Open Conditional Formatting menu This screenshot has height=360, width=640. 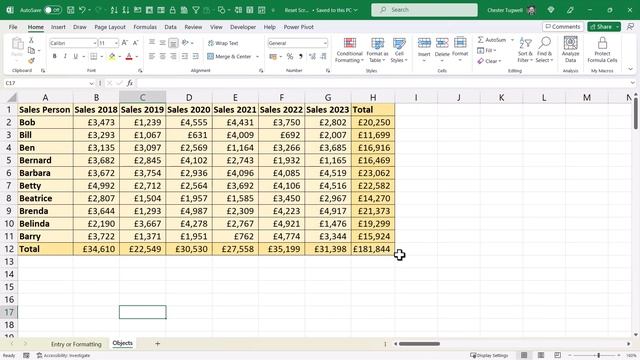point(349,50)
